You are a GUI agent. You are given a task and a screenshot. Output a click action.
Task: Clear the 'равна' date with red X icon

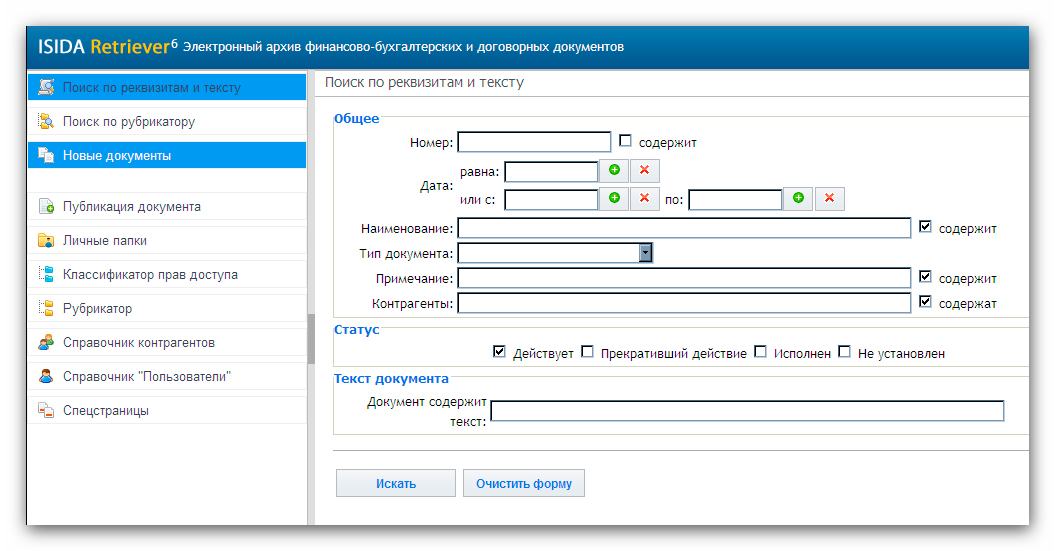tap(645, 170)
